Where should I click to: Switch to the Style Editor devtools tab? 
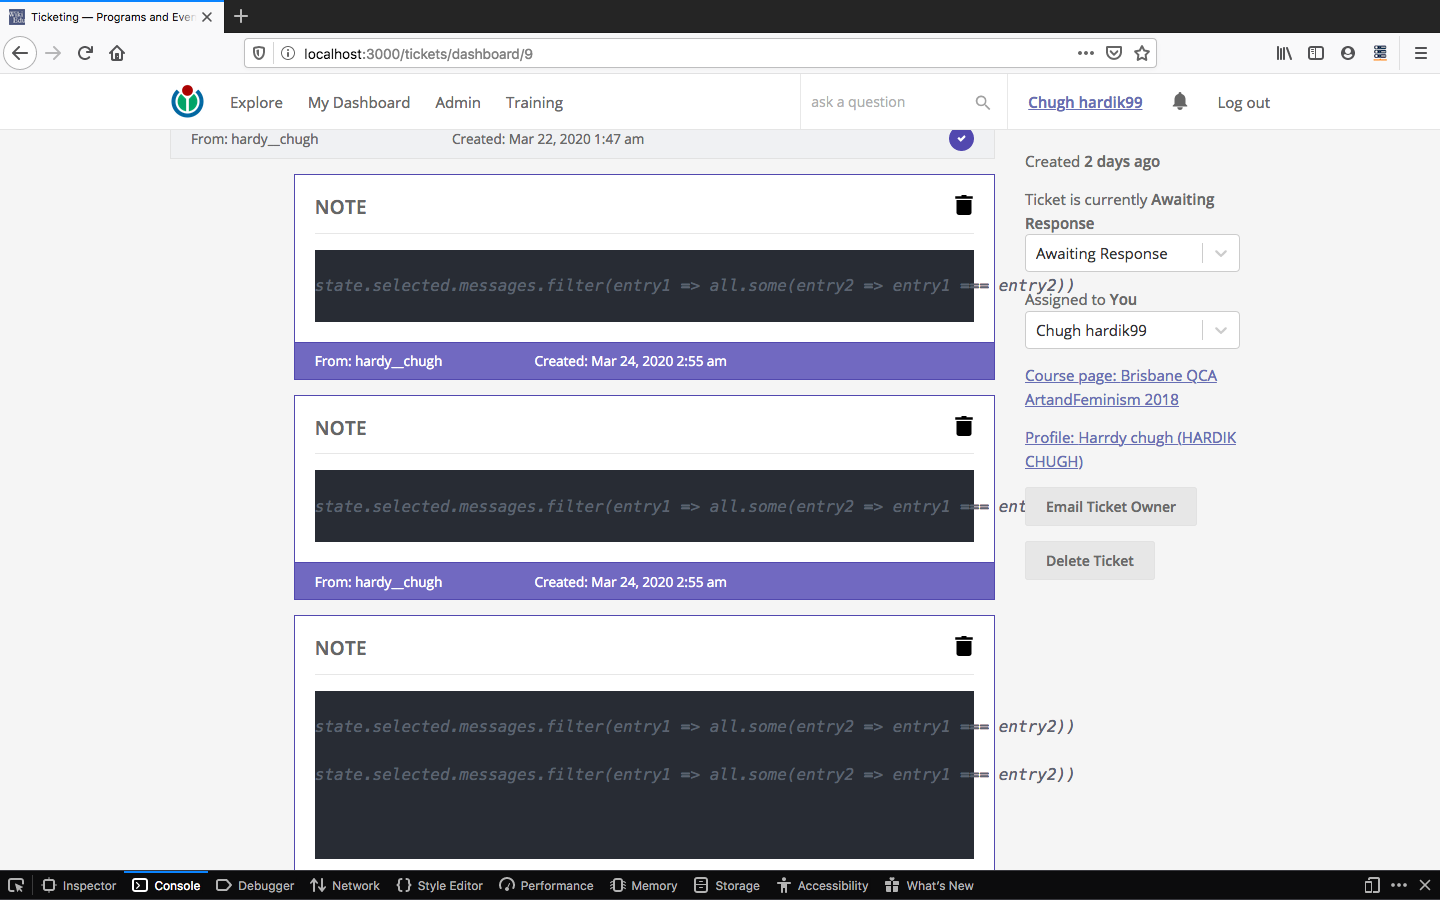click(x=439, y=885)
